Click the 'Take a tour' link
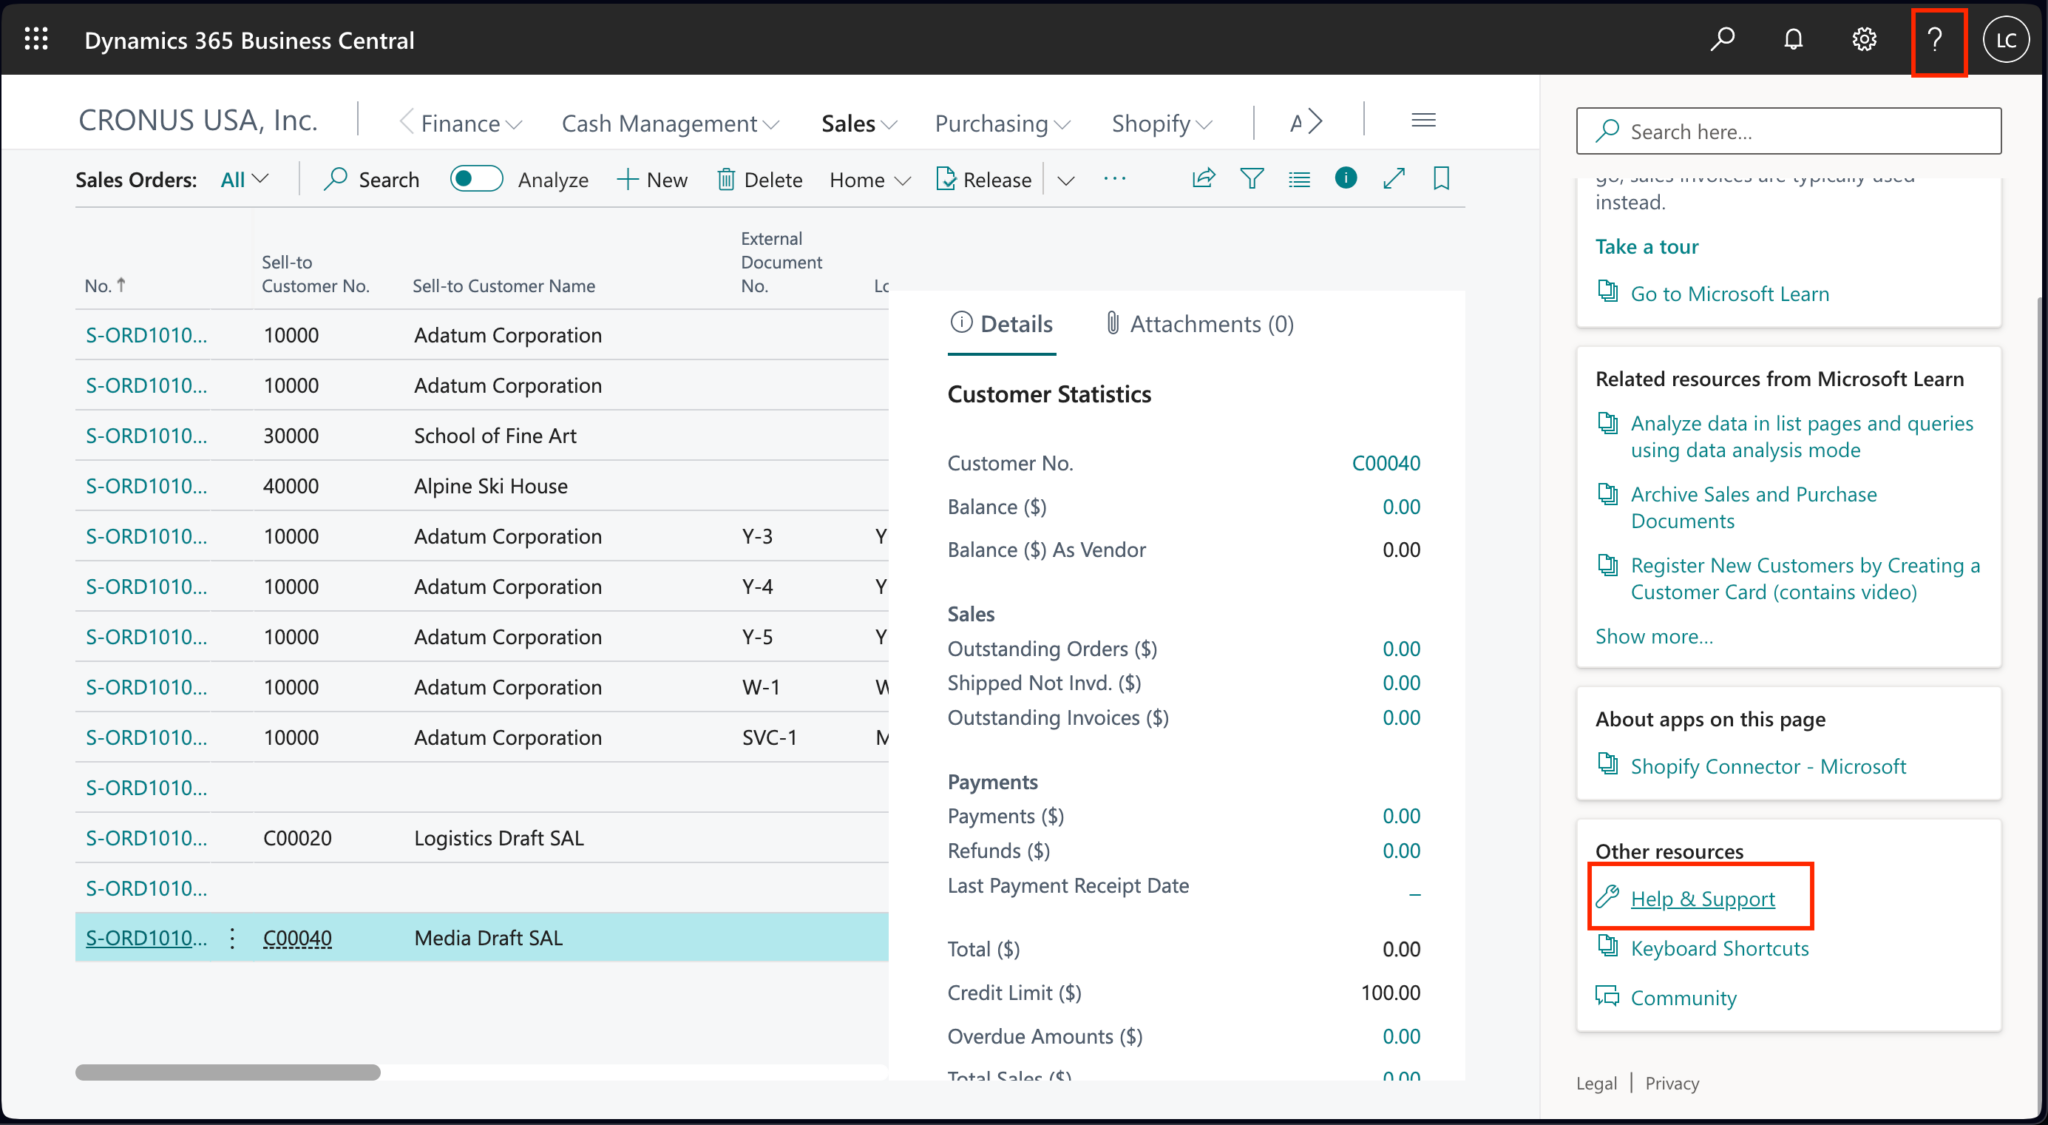 pos(1646,246)
